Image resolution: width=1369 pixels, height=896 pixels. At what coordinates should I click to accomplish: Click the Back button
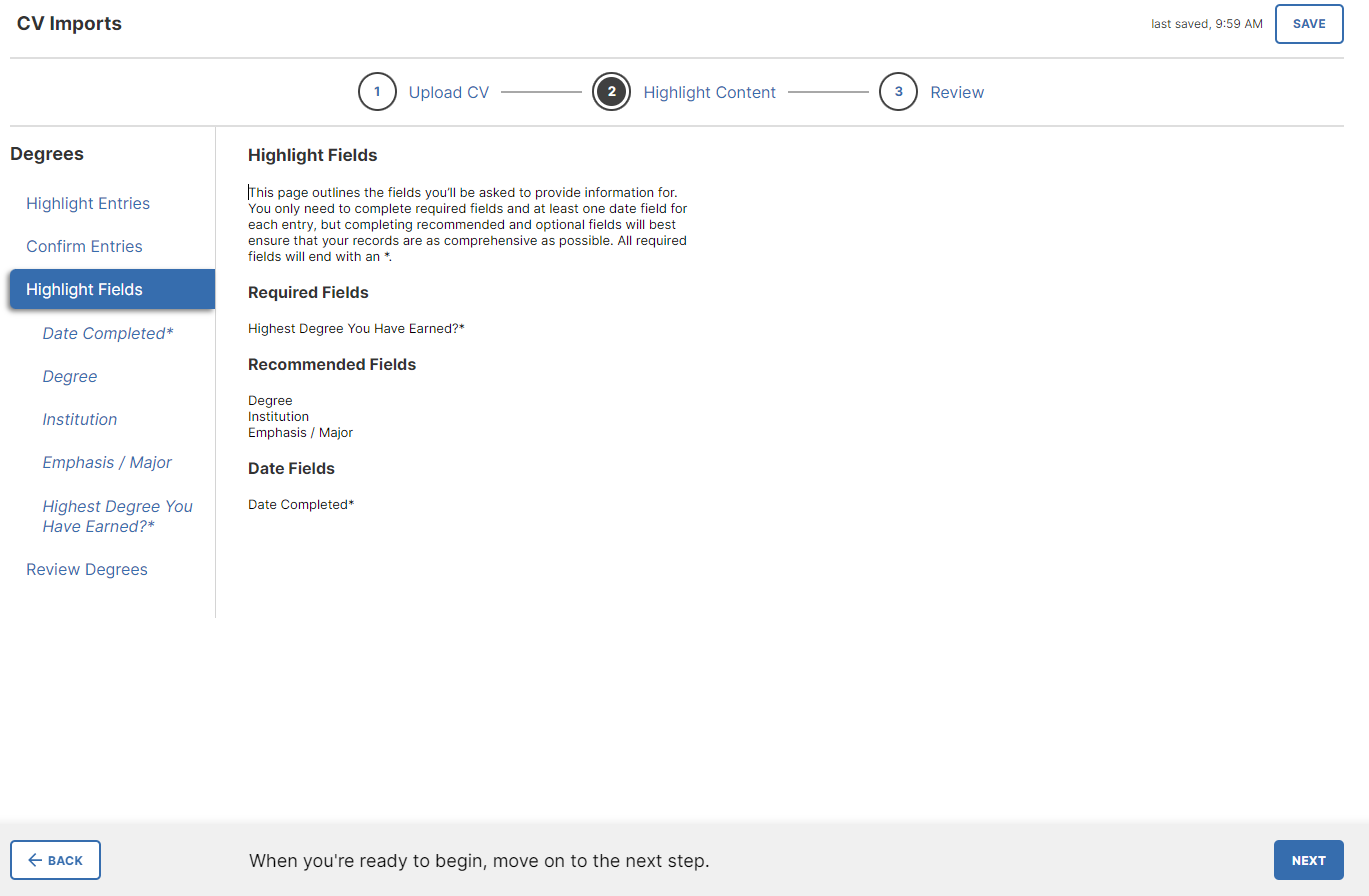click(x=55, y=860)
